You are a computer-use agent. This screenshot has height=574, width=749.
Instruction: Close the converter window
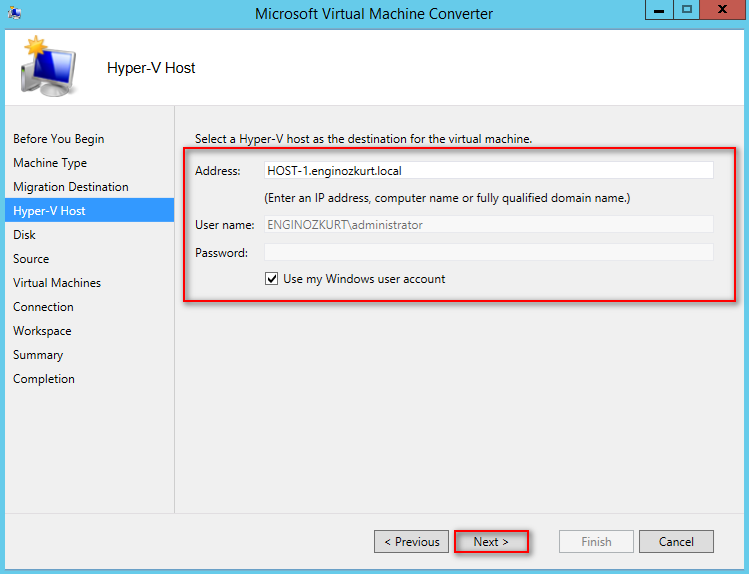pos(722,10)
